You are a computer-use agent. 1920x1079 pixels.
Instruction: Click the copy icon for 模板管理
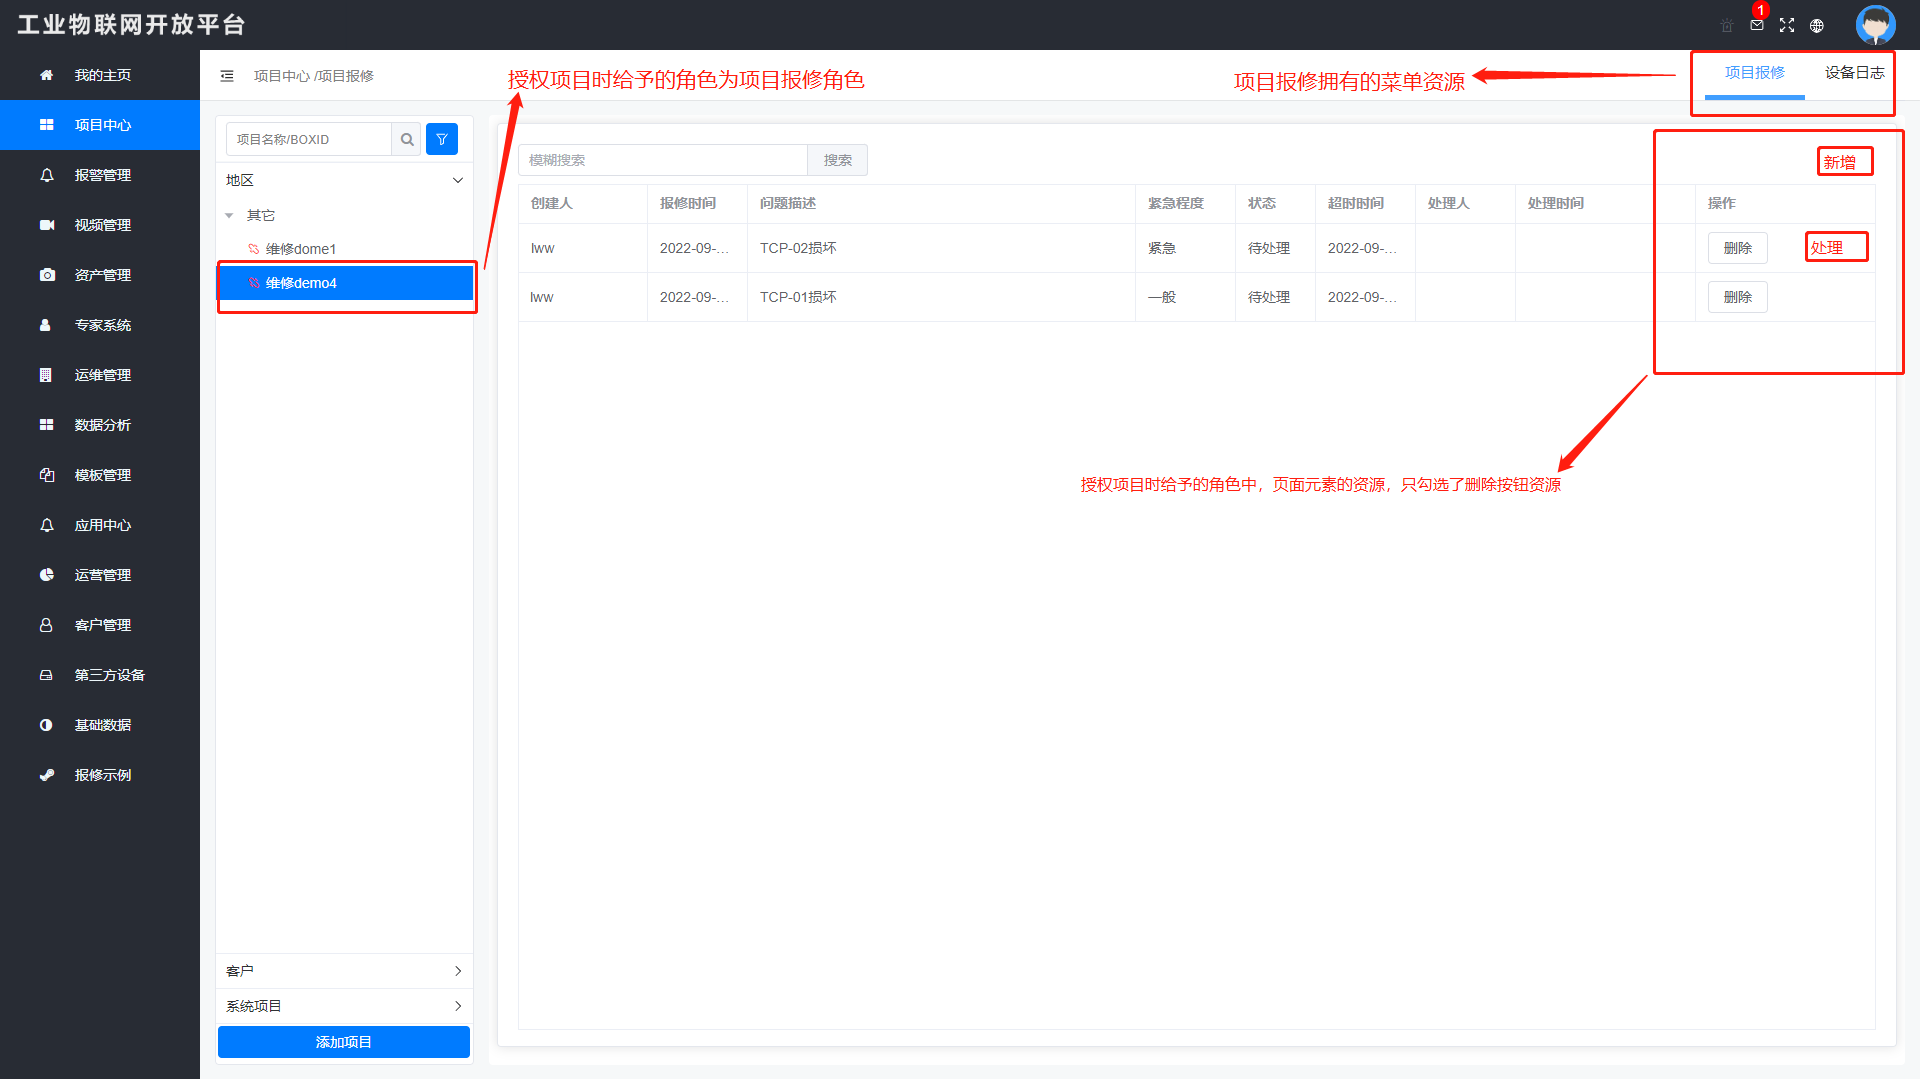tap(46, 475)
